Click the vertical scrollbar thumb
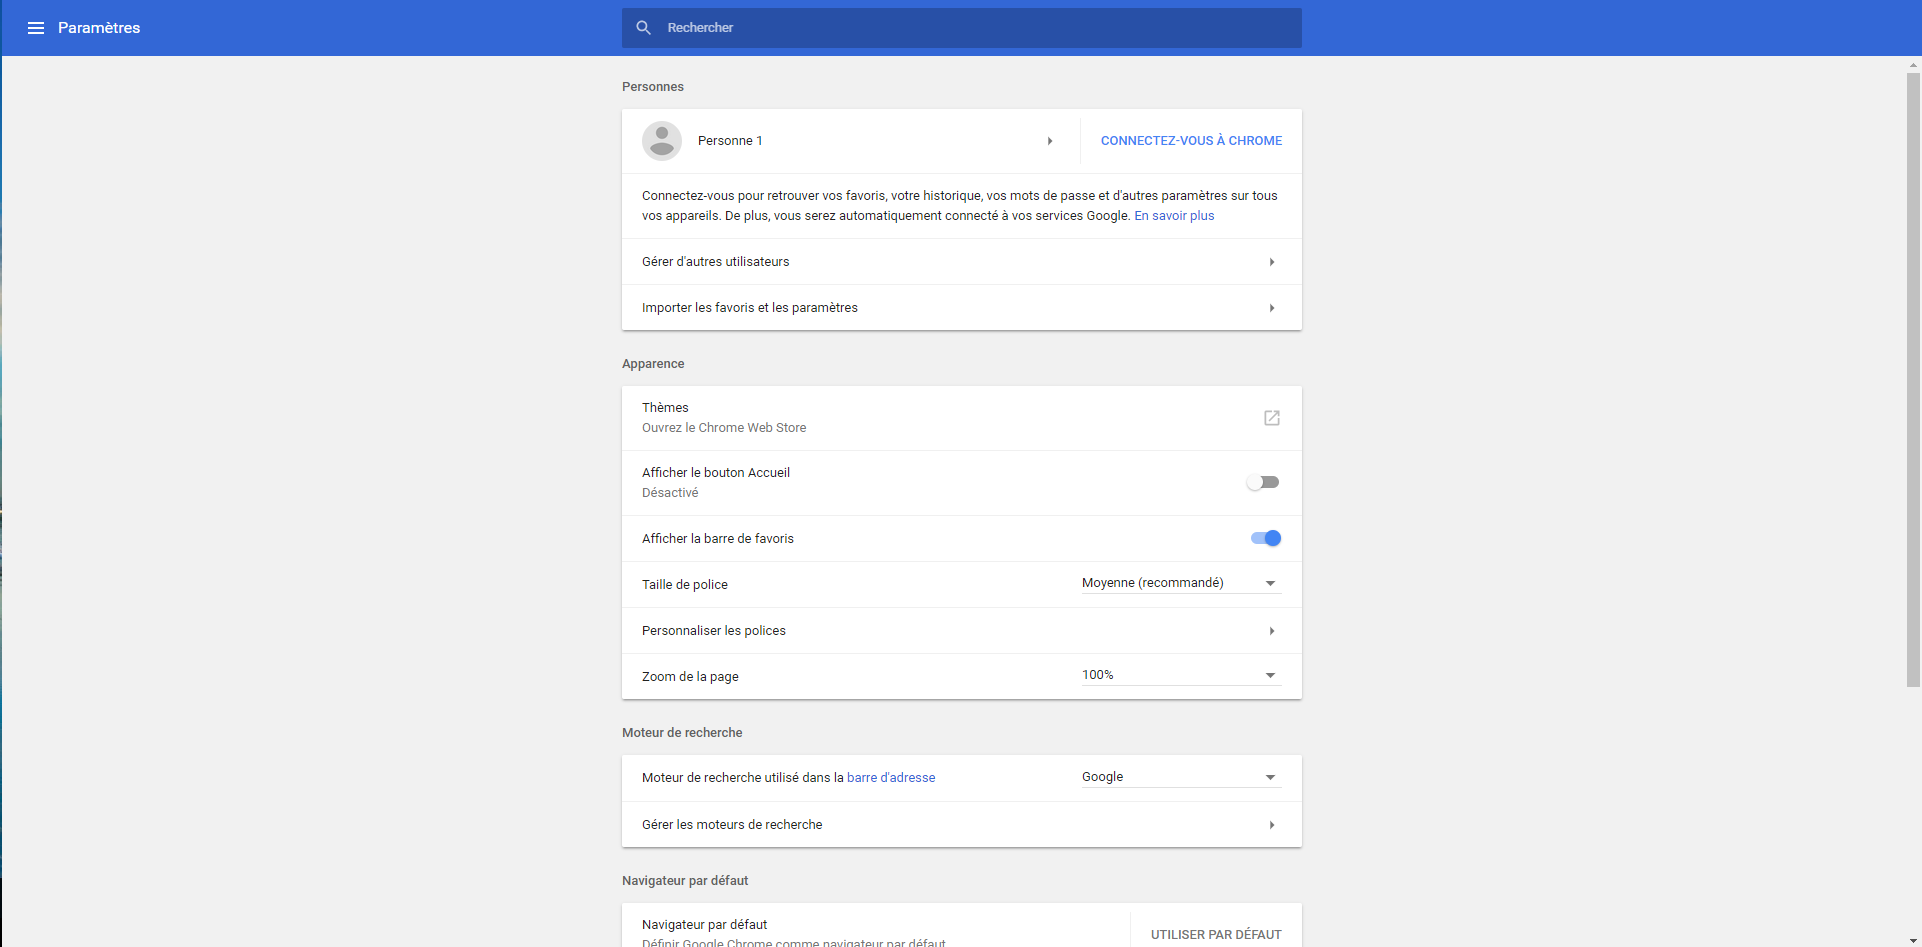Viewport: 1922px width, 947px height. pos(1913,379)
